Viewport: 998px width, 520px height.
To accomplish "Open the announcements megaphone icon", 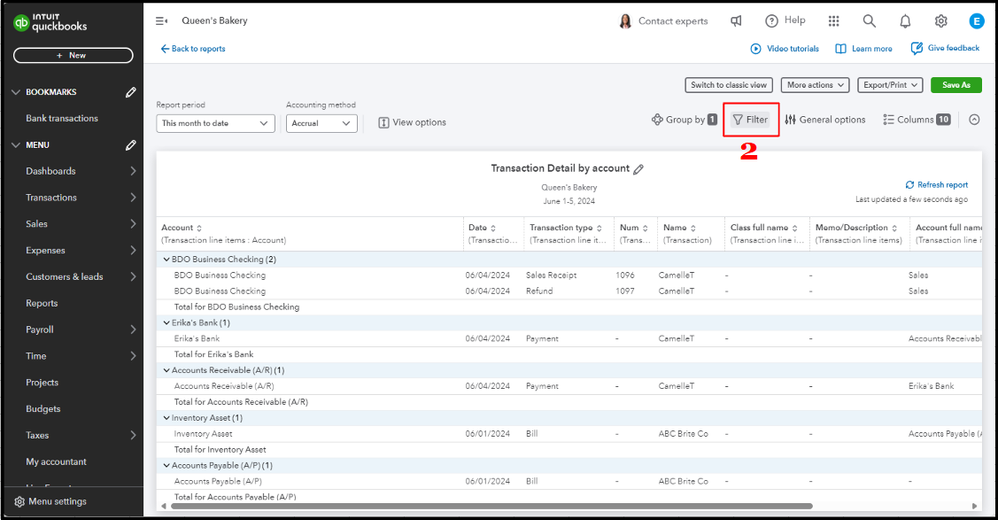I will 736,21.
